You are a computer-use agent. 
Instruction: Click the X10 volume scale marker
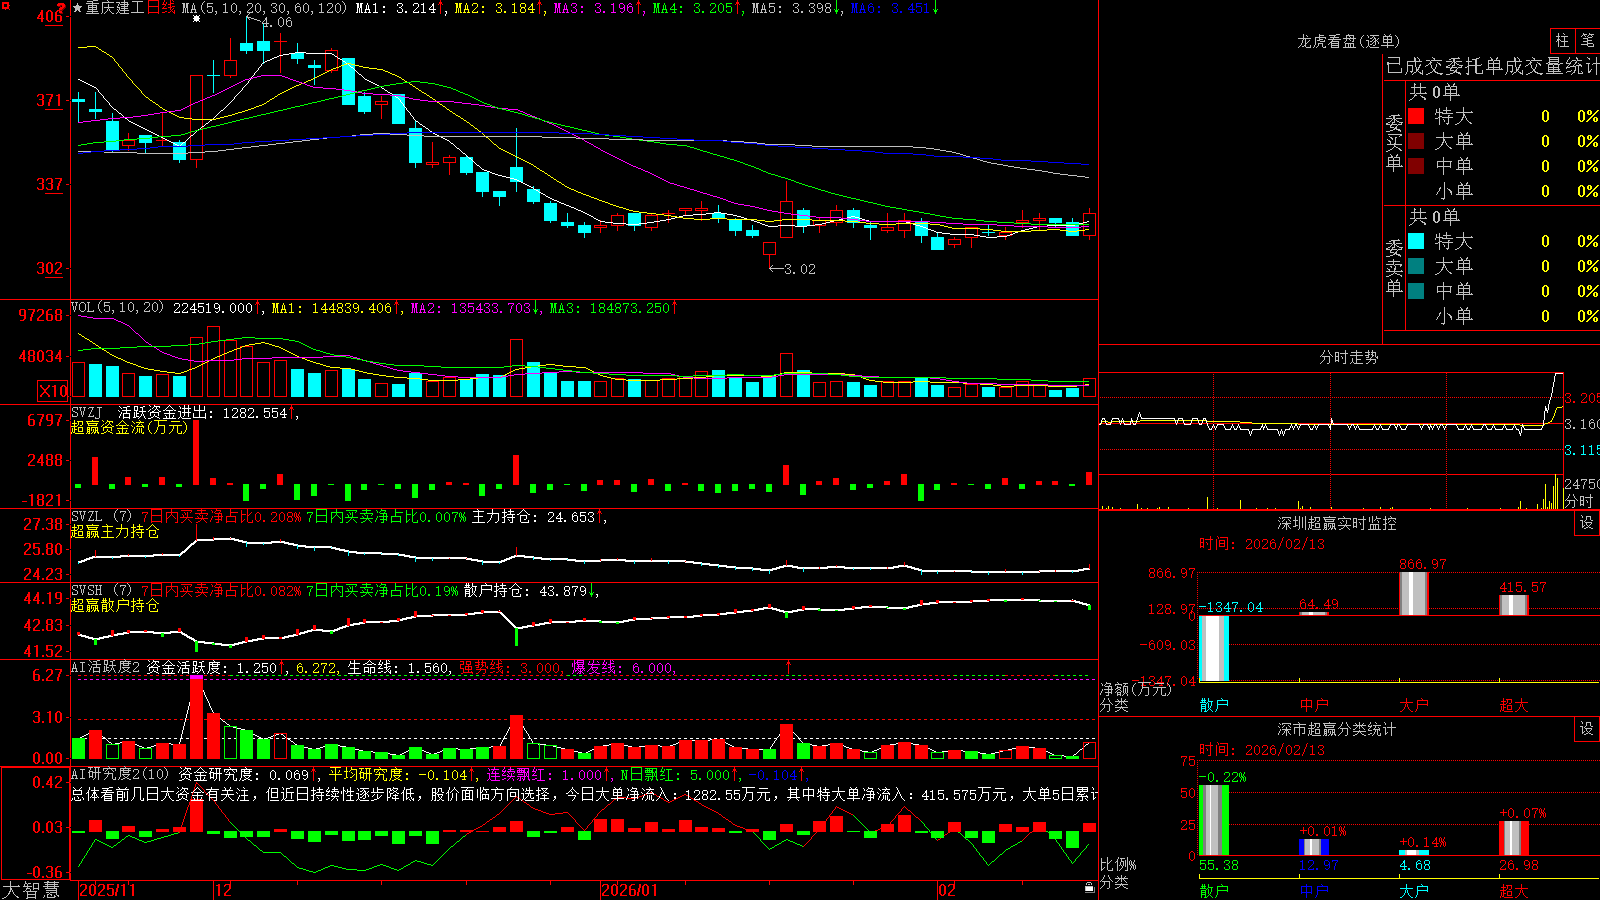[53, 391]
